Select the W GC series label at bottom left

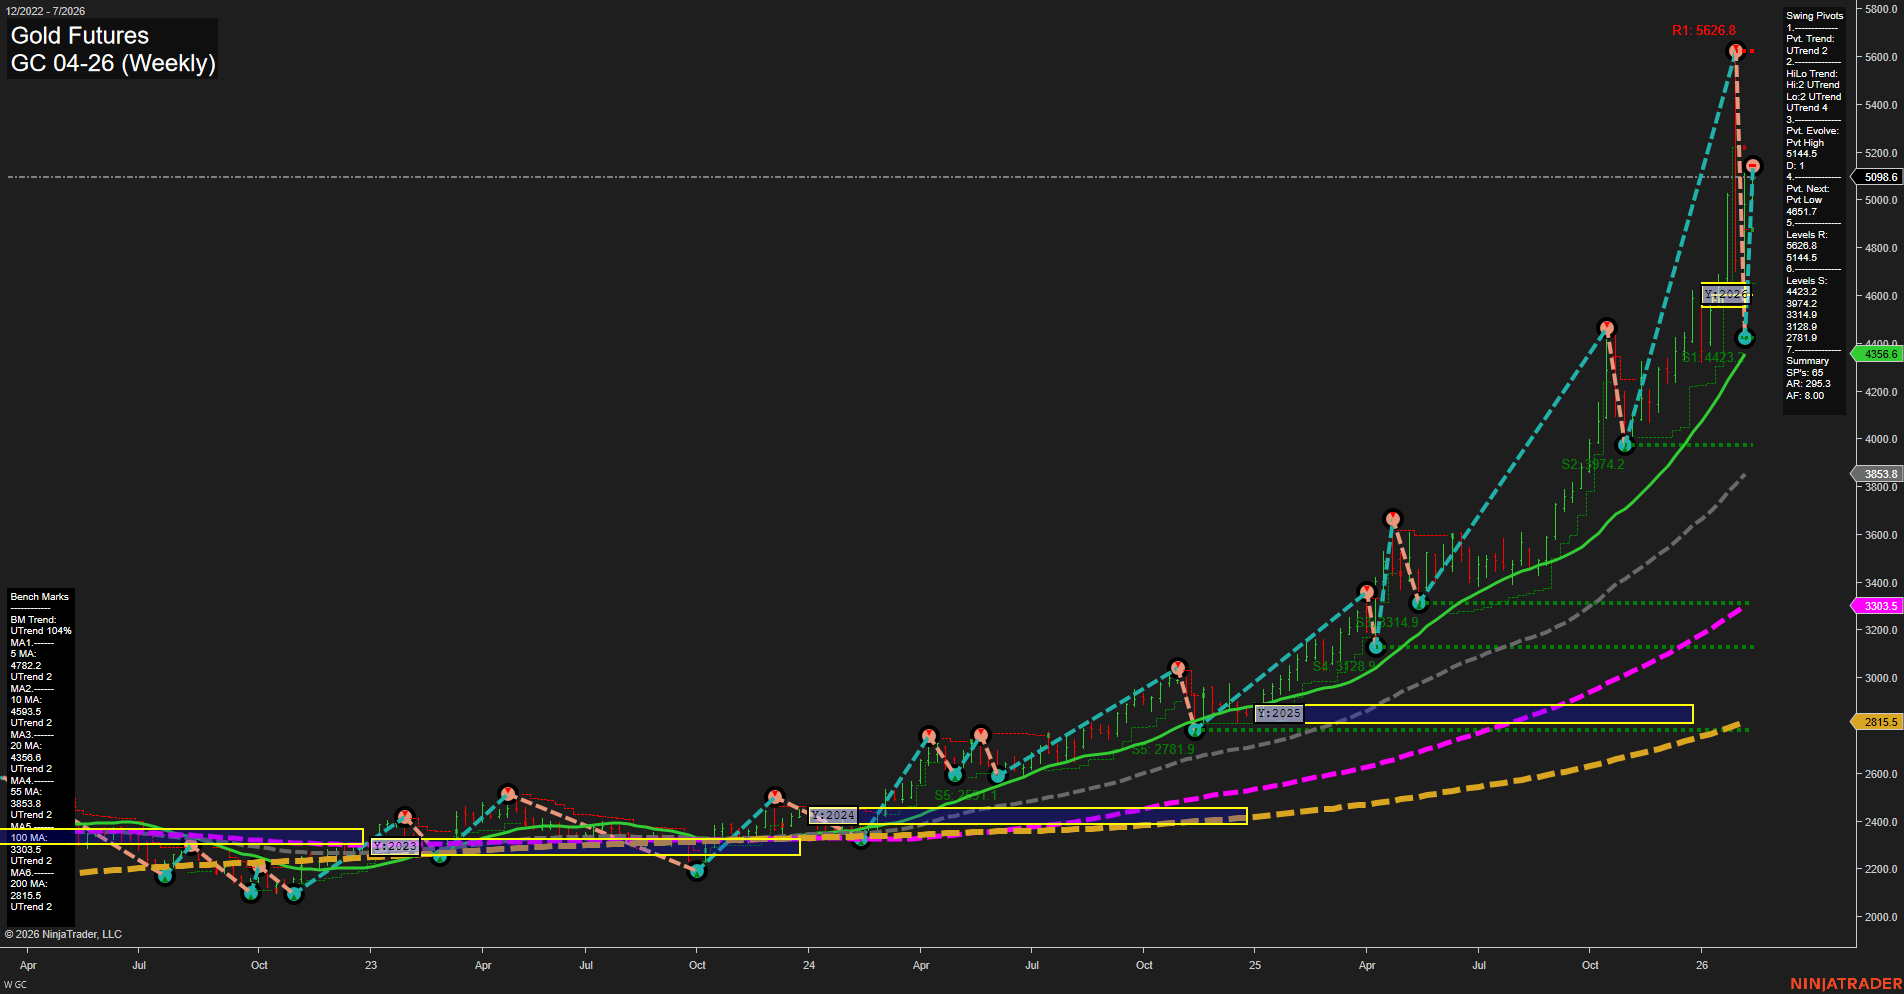[15, 984]
